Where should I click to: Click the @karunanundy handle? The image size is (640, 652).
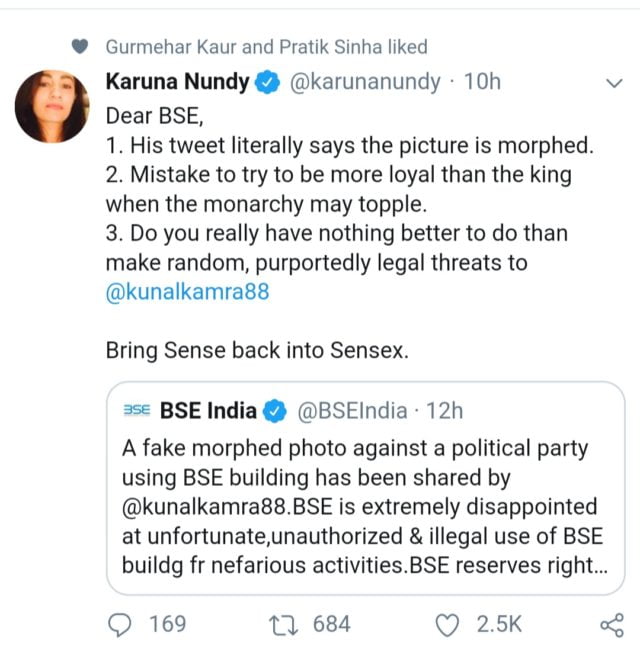click(365, 82)
